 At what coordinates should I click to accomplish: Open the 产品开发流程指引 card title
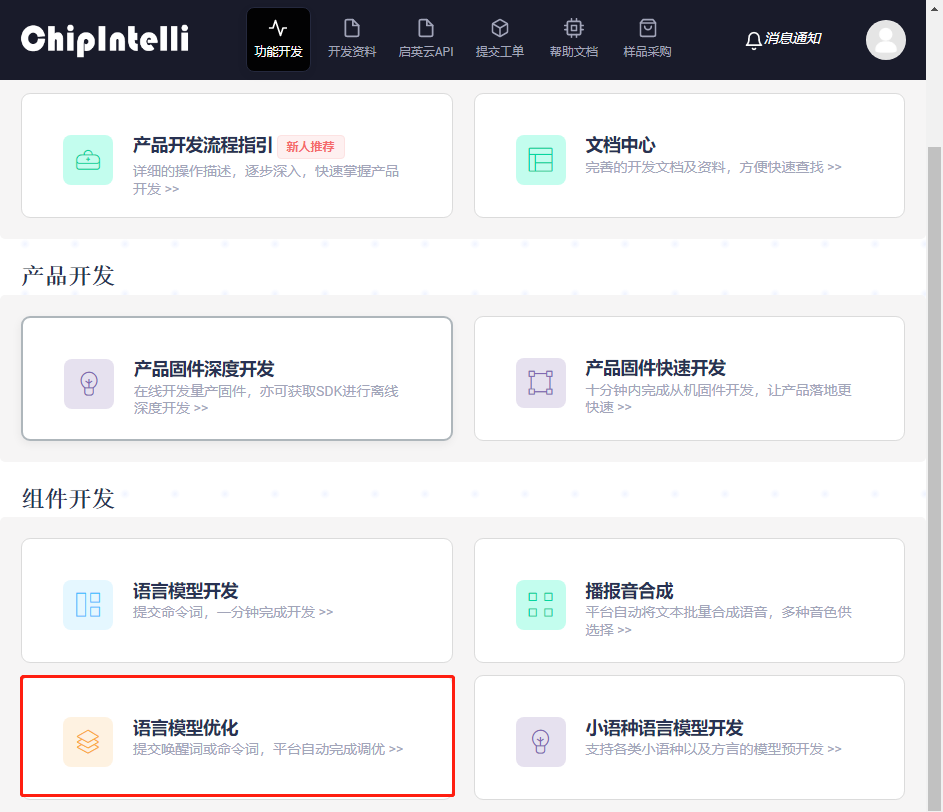pos(203,146)
